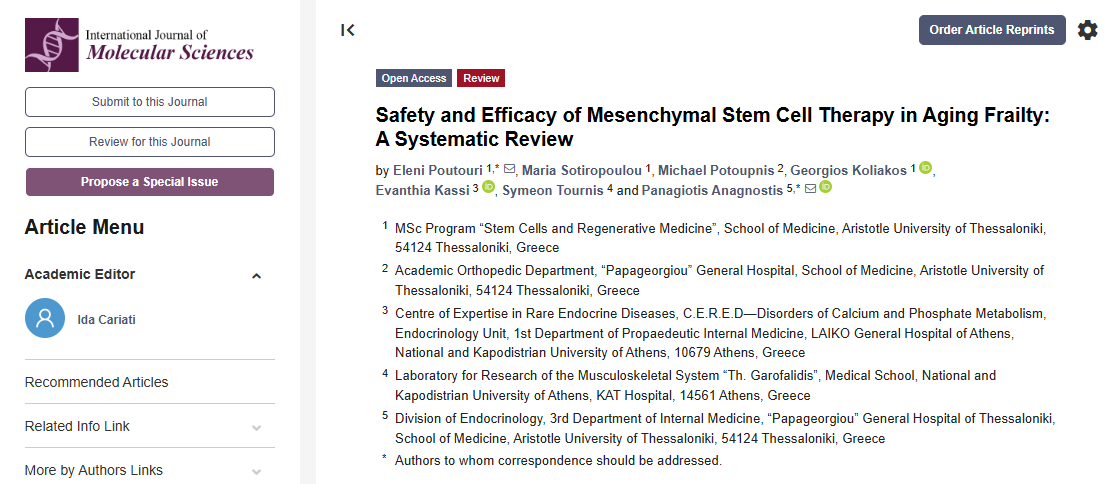This screenshot has height=484, width=1118.
Task: Click the envelope icon next to Eleni Poutouri
Action: click(x=510, y=170)
